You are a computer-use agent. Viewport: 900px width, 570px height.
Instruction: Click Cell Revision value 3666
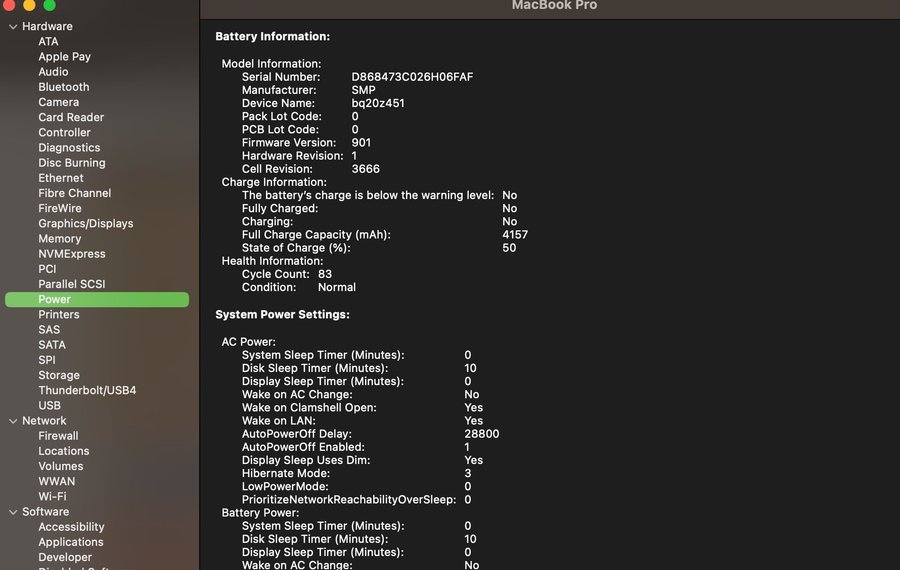click(365, 169)
